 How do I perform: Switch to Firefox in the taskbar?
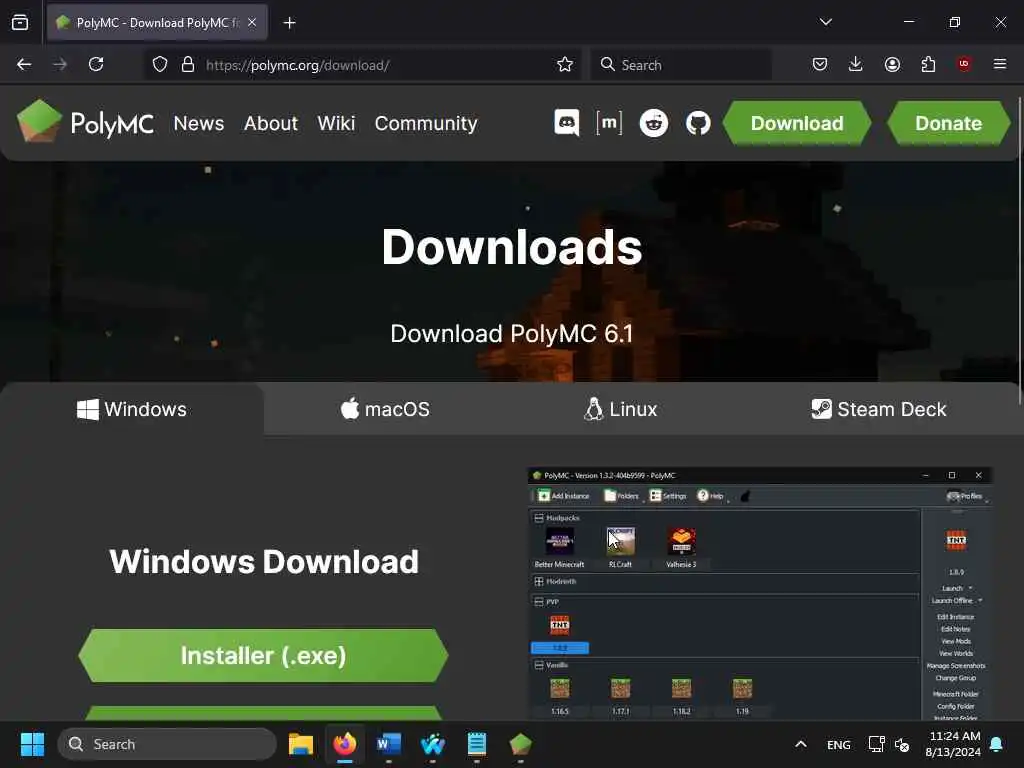[345, 744]
